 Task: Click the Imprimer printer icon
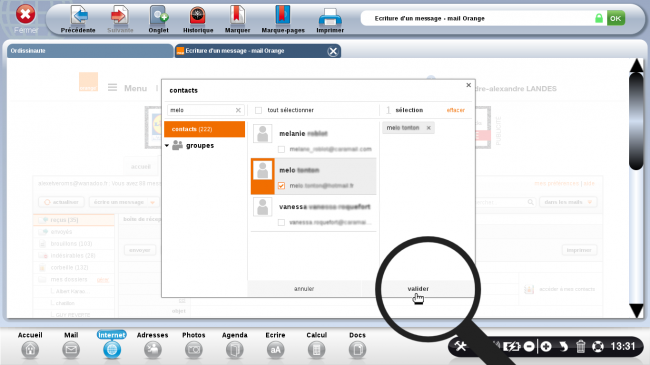pos(330,17)
